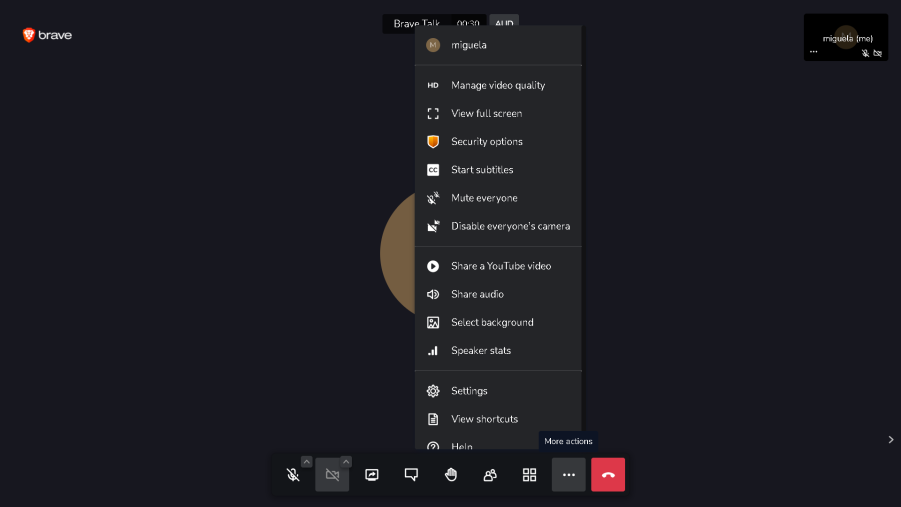Open the participants panel icon
This screenshot has height=507, width=901.
[x=490, y=475]
